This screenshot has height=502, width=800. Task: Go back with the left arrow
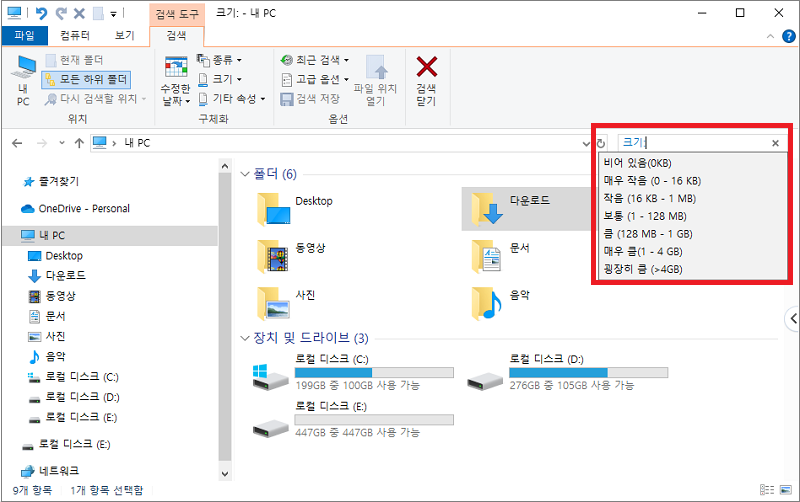tap(17, 143)
